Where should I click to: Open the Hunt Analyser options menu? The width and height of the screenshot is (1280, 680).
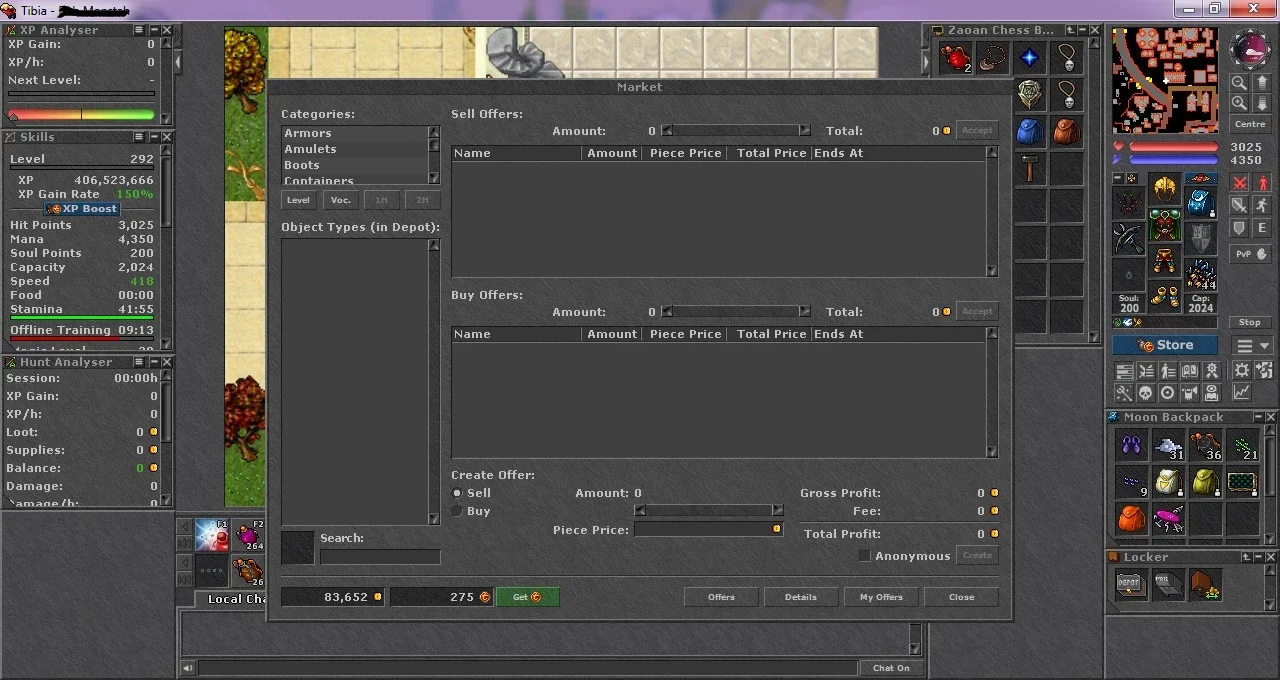[139, 362]
